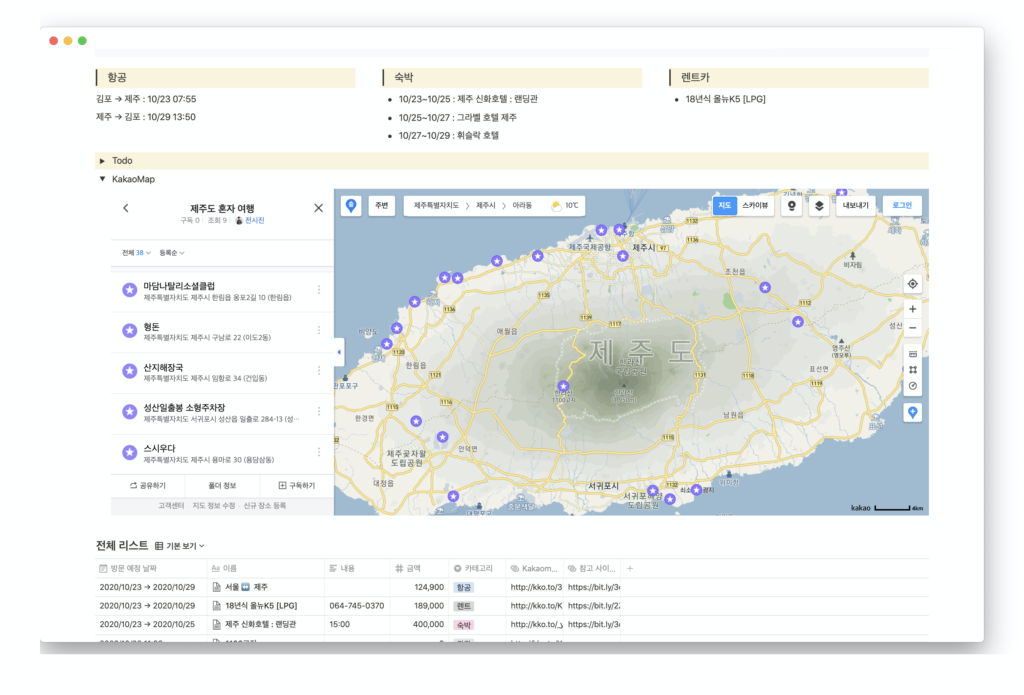
Task: Select the 지도 map view toggle
Action: coord(725,205)
